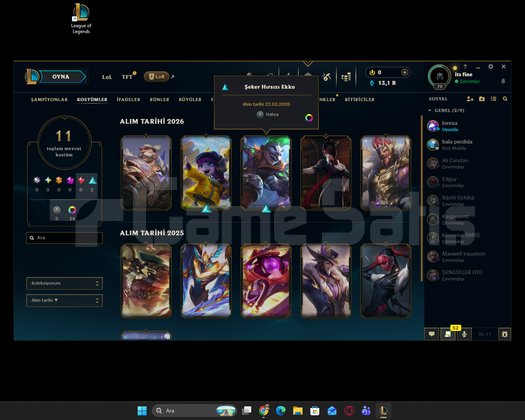Screen dimensions: 525x420
Task: Select the golden armored skin card in 2026 row
Action: click(386, 172)
